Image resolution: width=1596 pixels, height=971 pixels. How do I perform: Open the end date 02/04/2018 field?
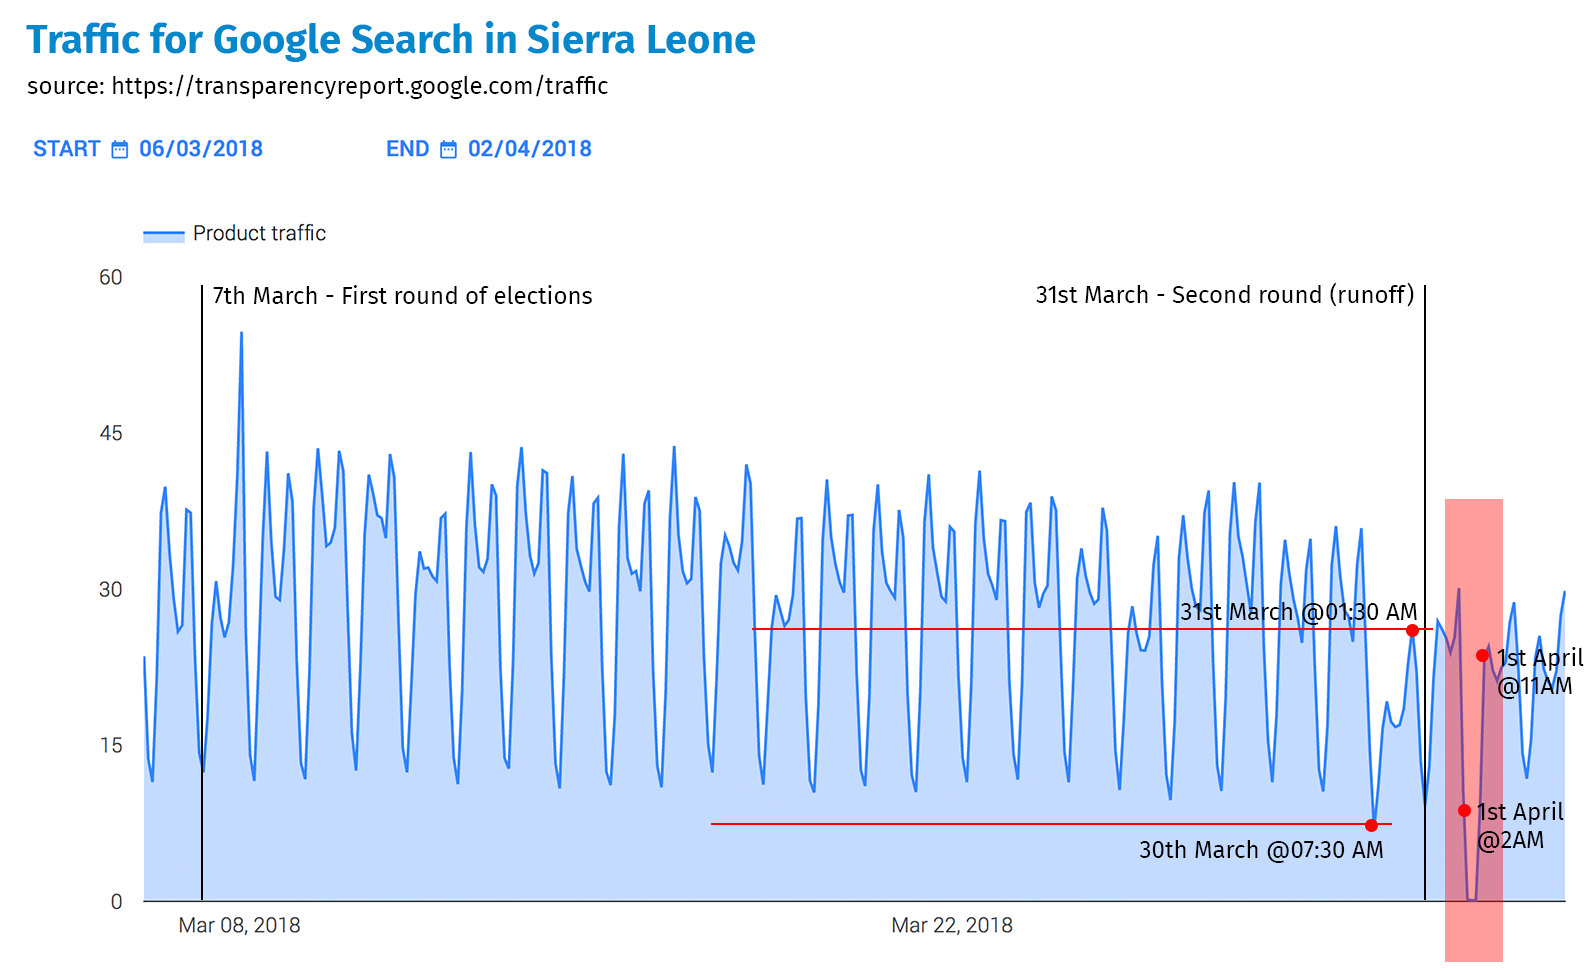530,149
